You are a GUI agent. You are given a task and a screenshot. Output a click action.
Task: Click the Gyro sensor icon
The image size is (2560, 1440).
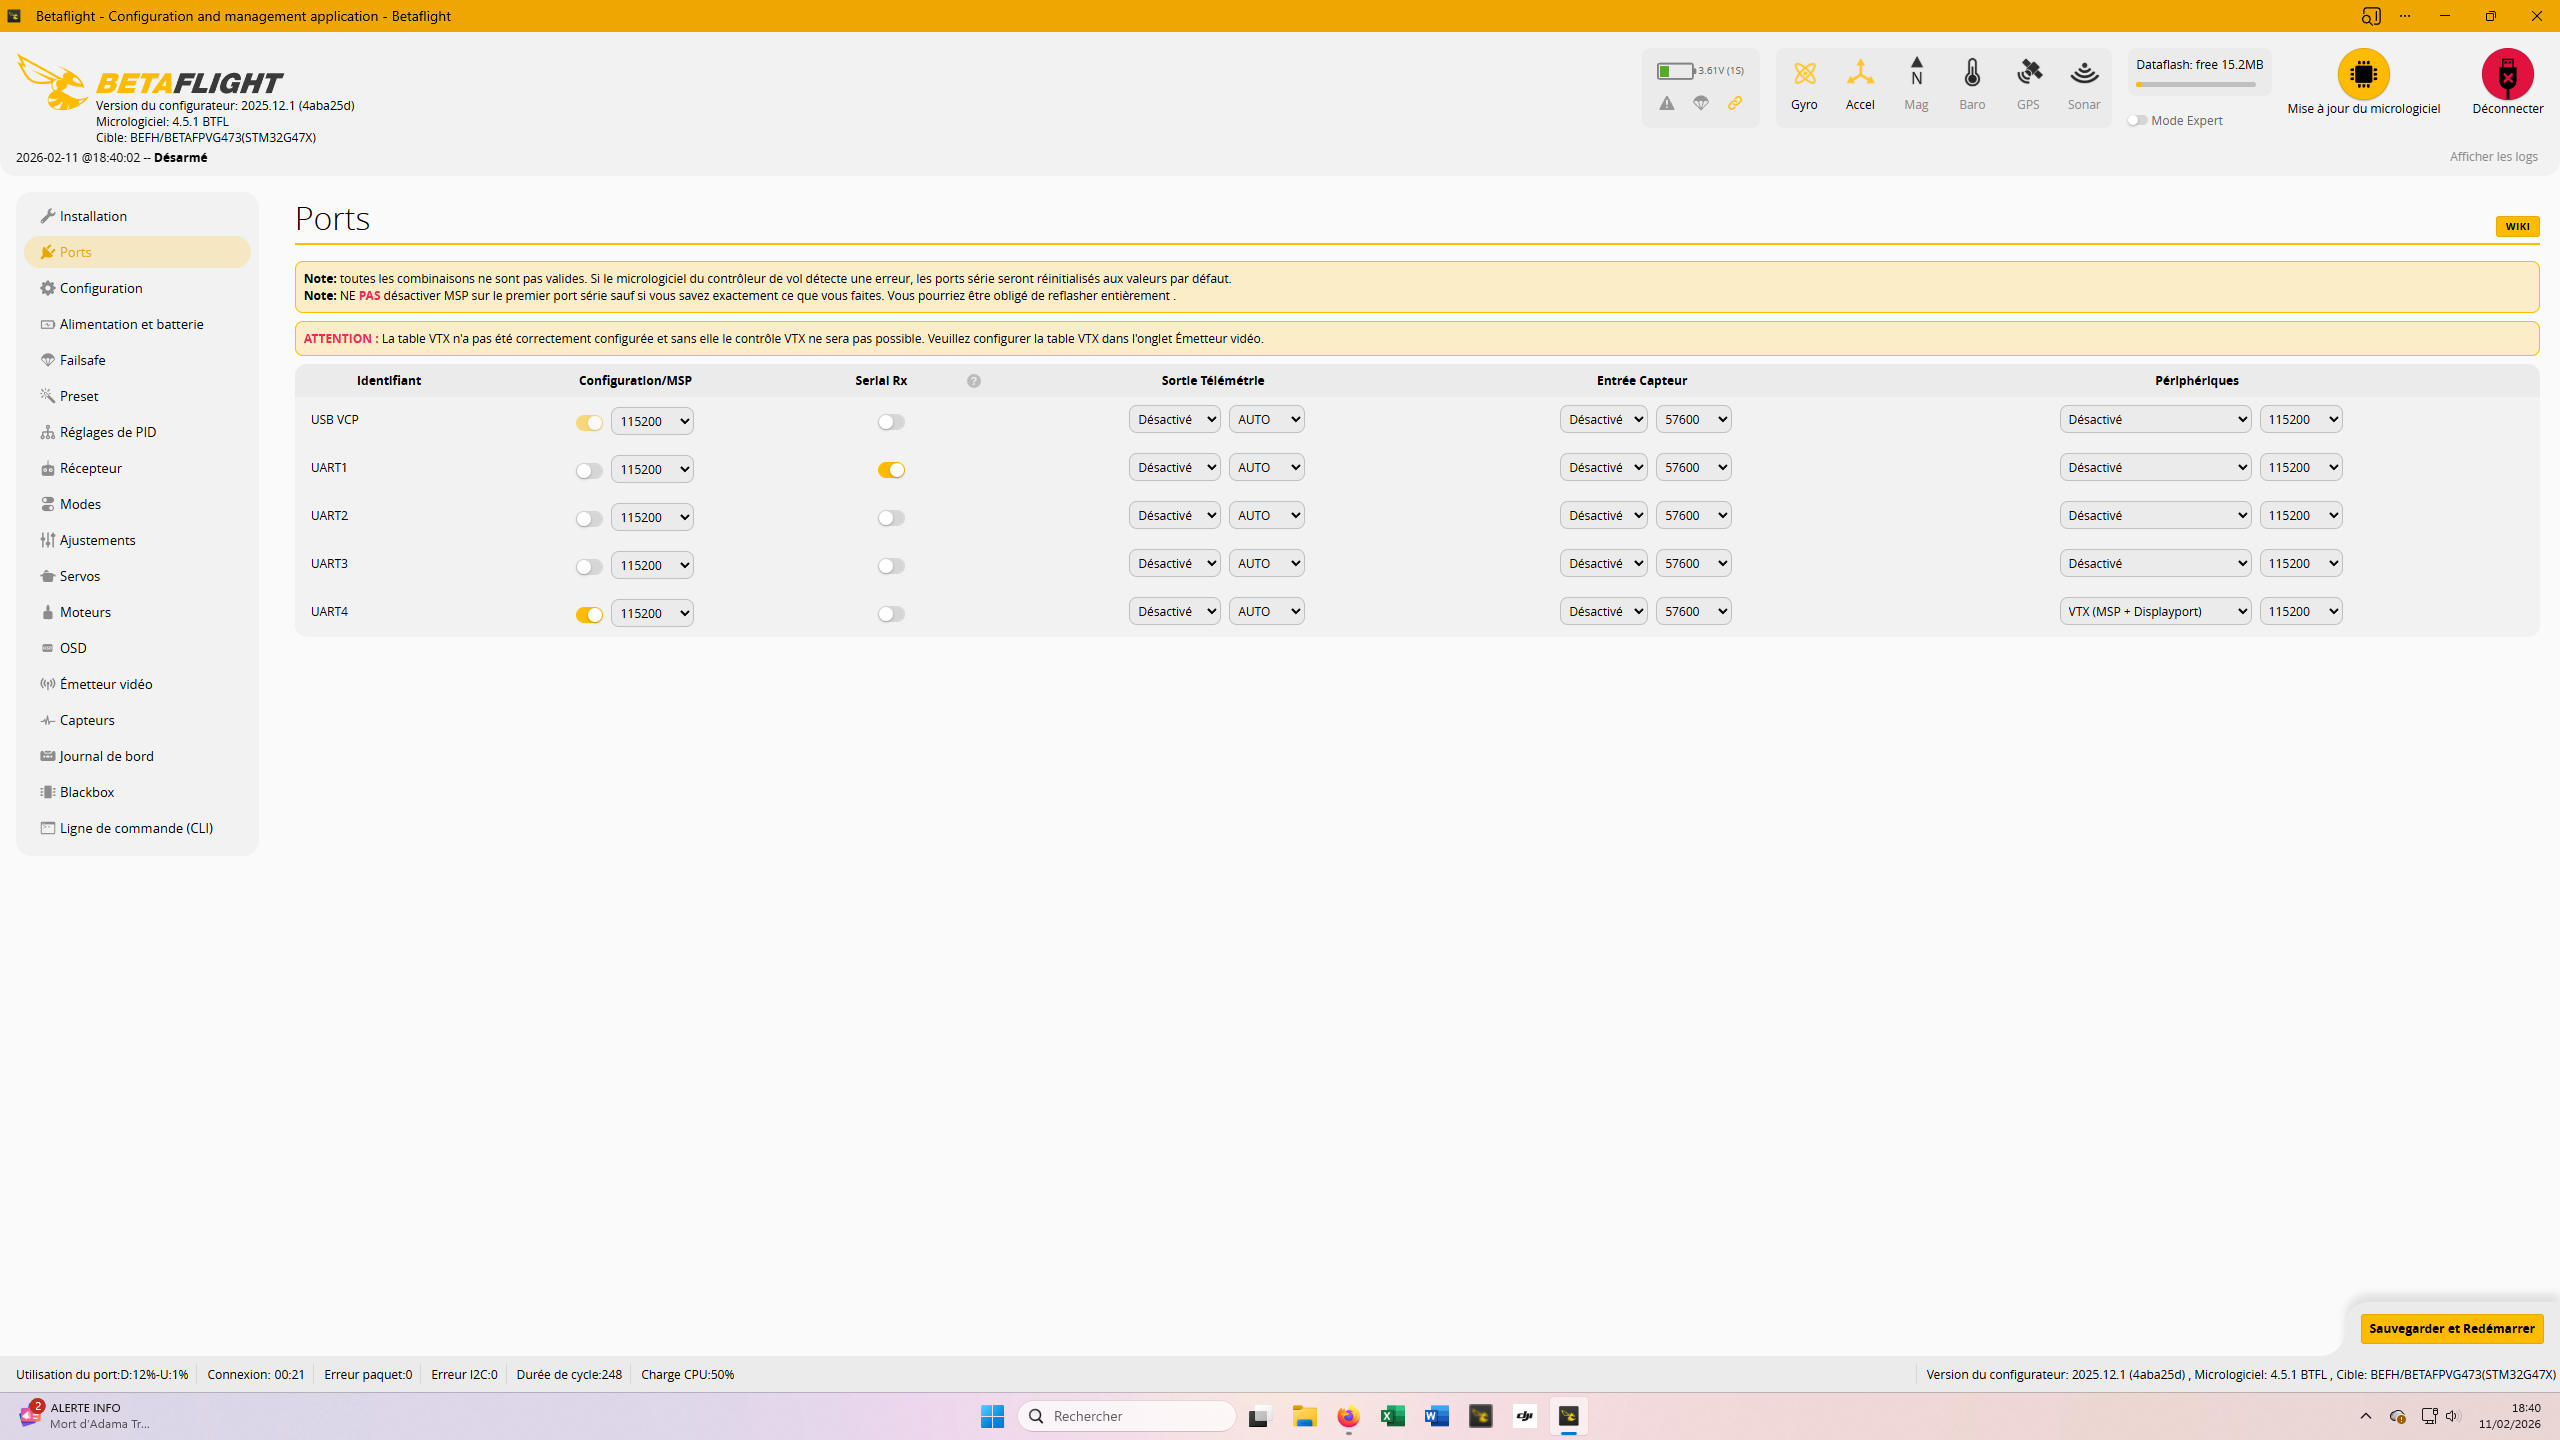click(x=1804, y=74)
